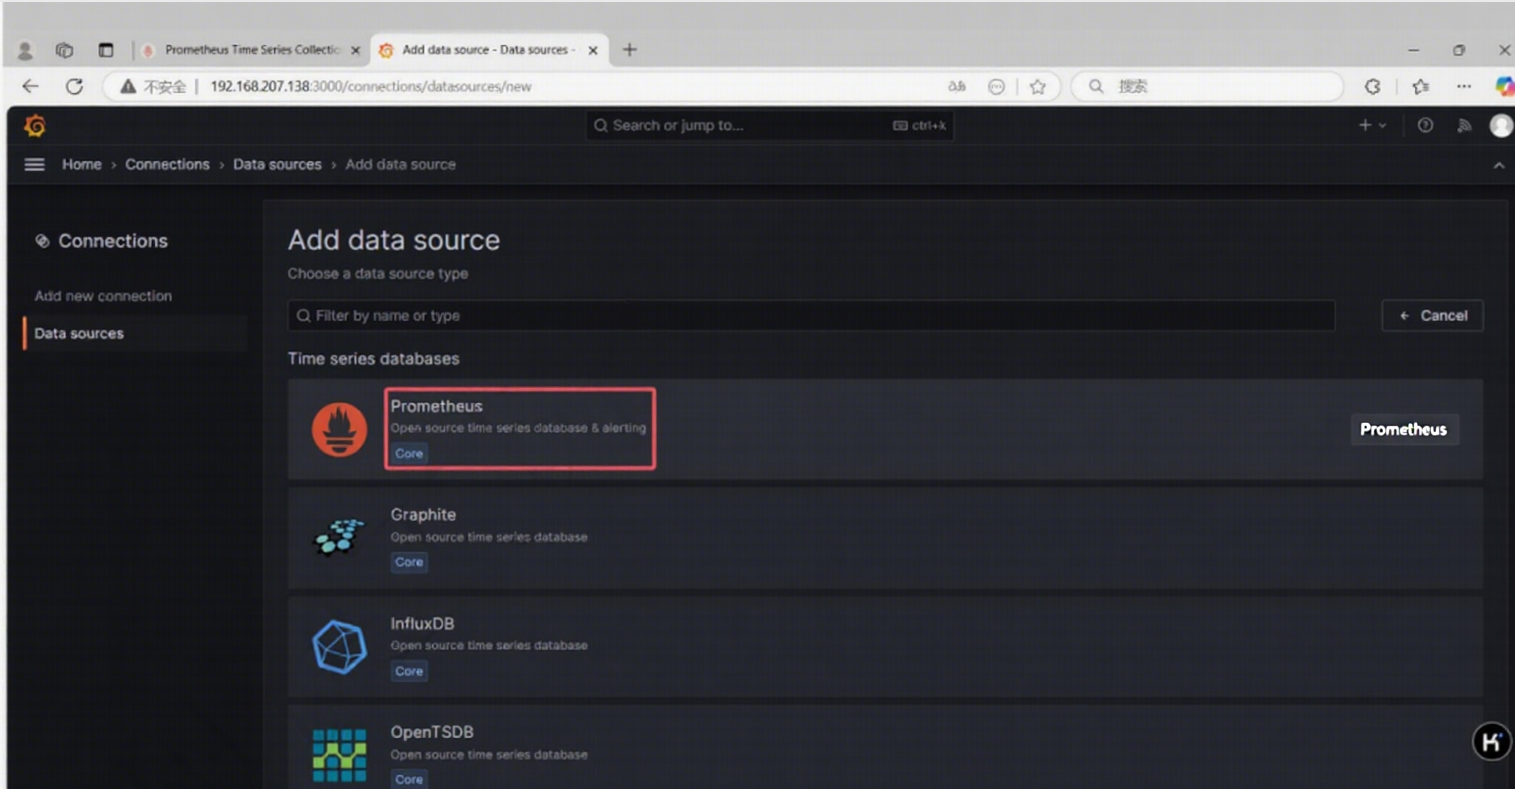Screen dimensions: 1515x789
Task: Toggle the vertical tabs icon
Action: [x=105, y=50]
